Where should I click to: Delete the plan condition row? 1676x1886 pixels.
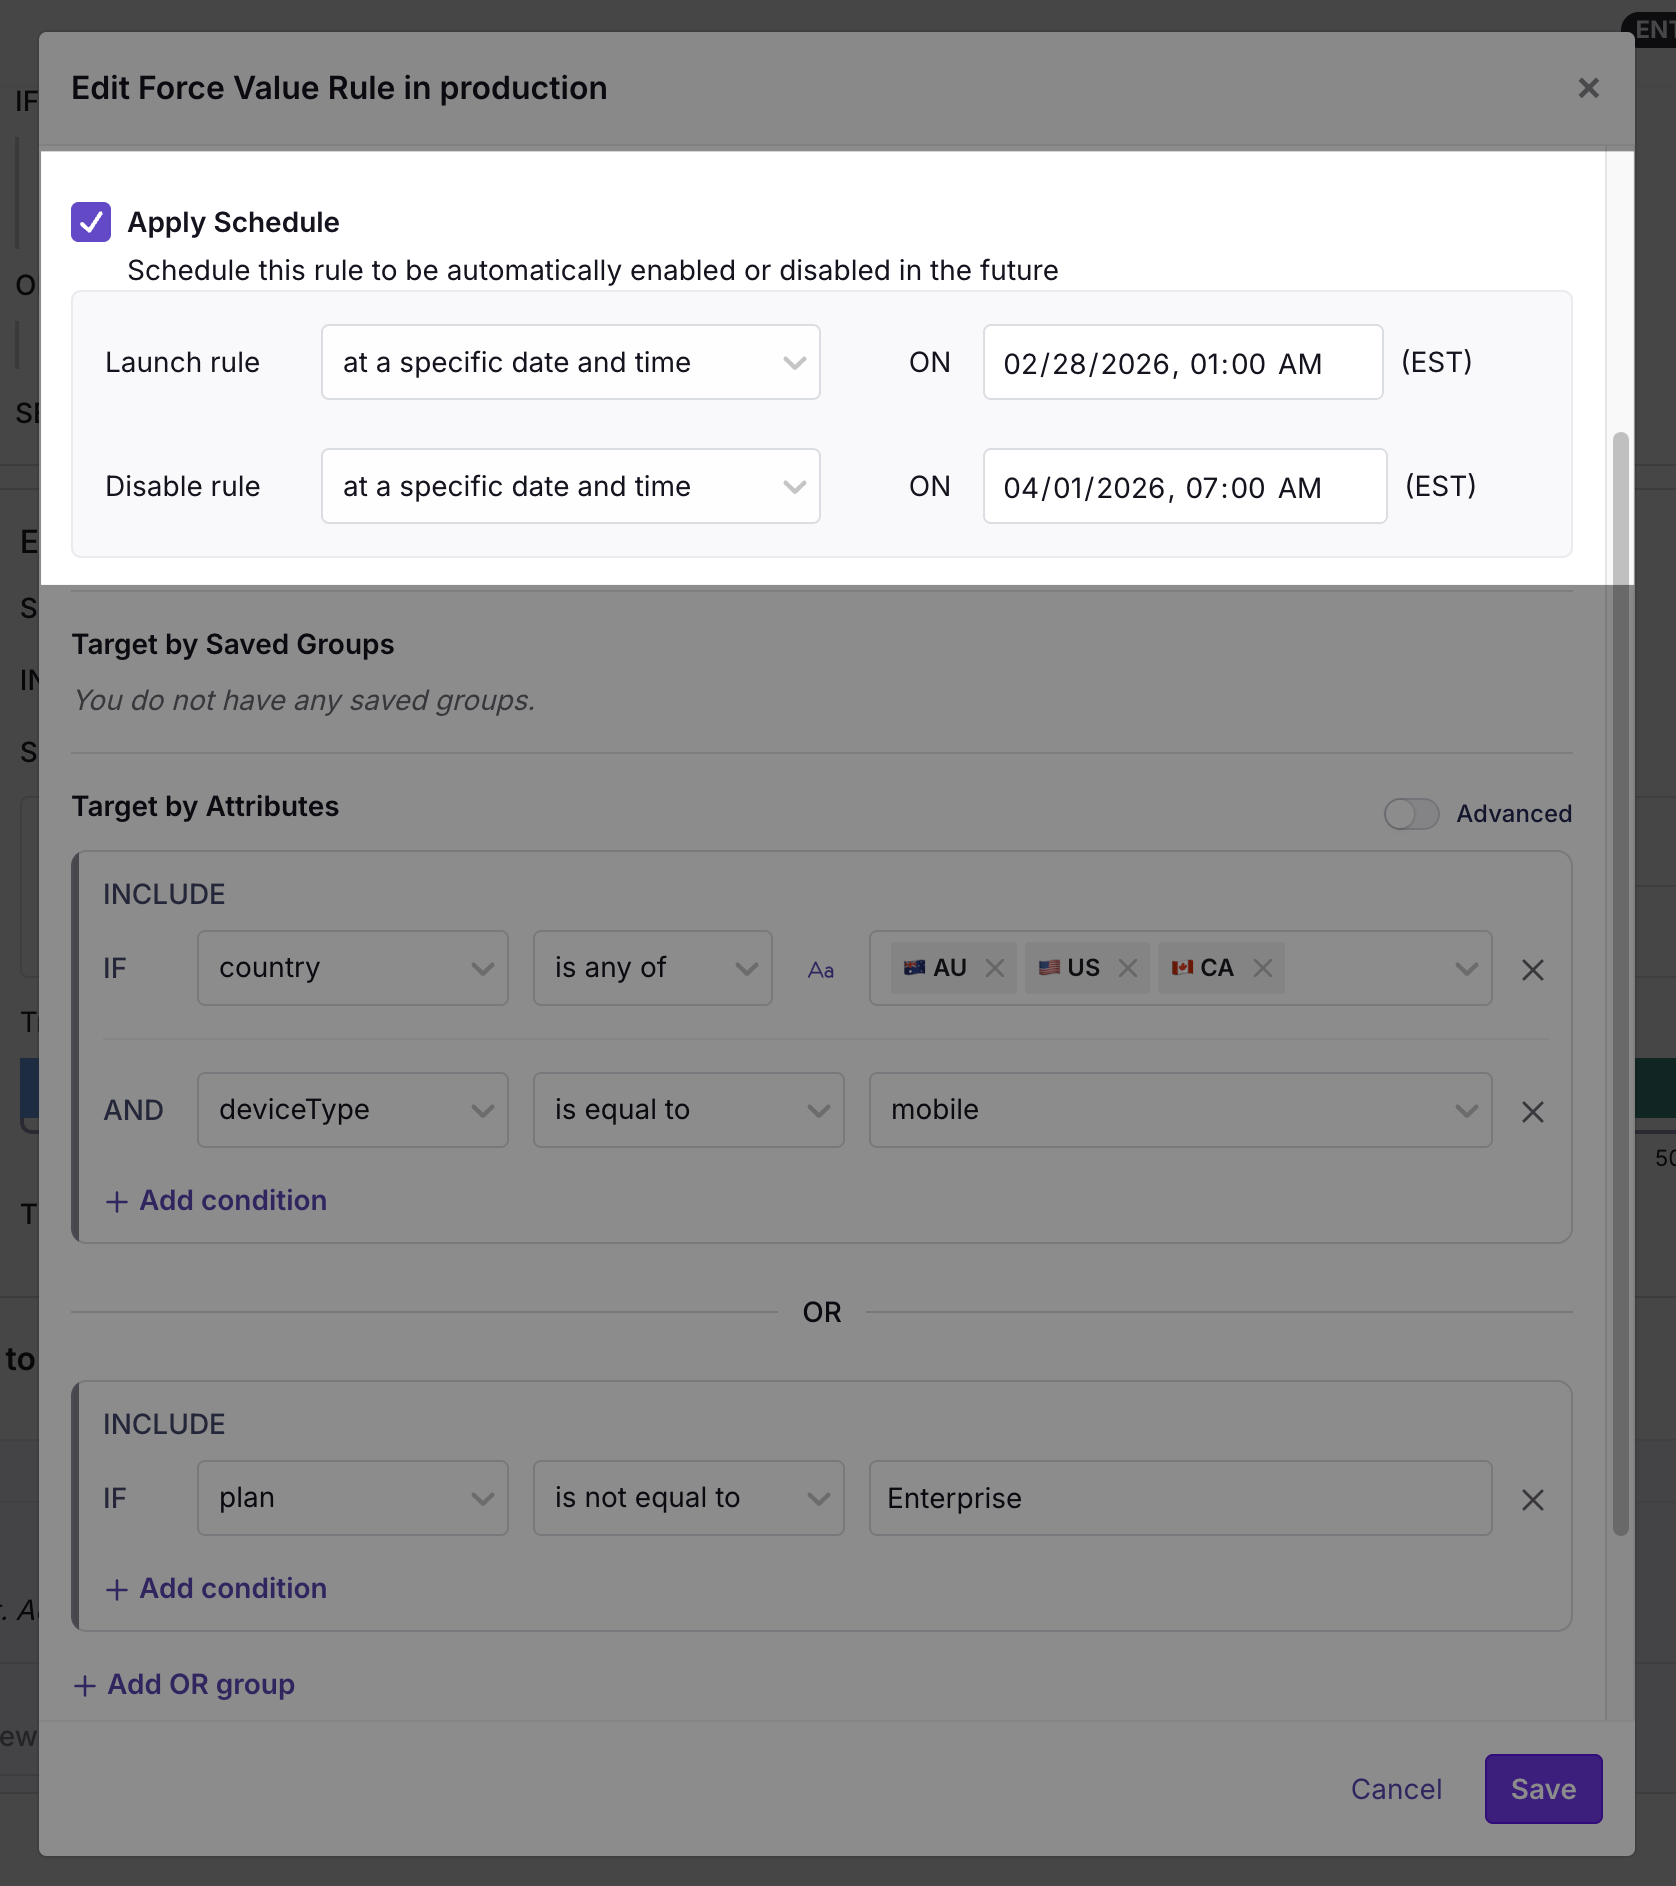1532,1500
